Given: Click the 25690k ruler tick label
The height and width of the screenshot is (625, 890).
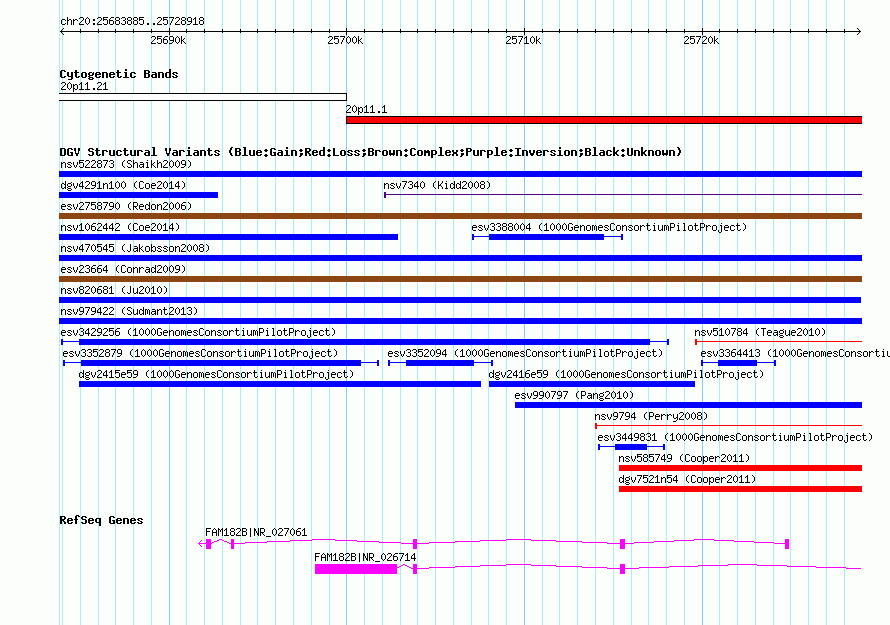Looking at the screenshot, I should click(168, 40).
